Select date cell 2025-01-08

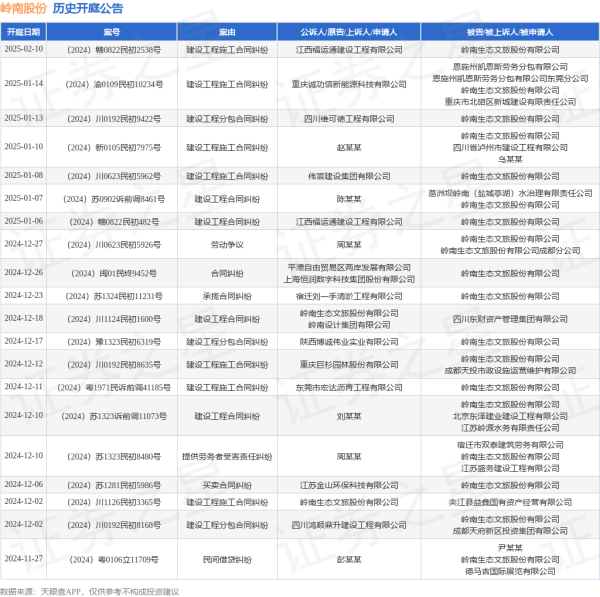tap(24, 175)
